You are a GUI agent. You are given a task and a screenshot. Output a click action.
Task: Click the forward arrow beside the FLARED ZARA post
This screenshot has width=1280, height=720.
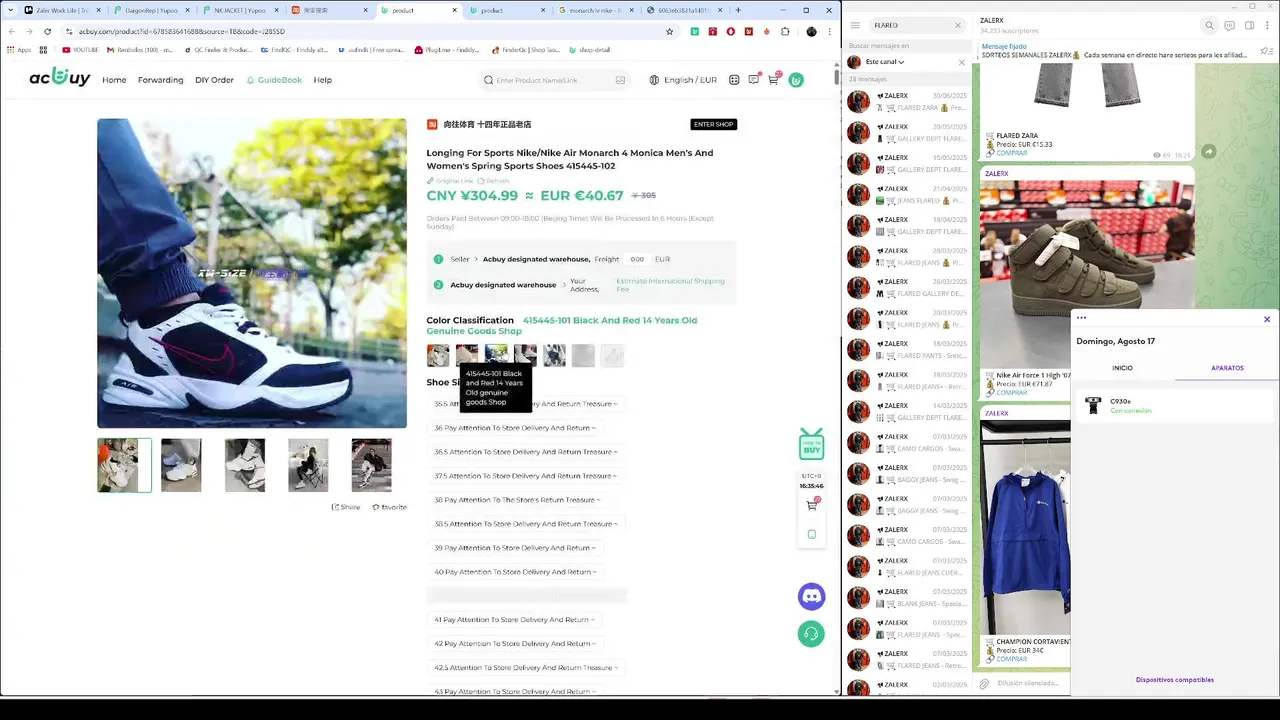coord(1208,151)
